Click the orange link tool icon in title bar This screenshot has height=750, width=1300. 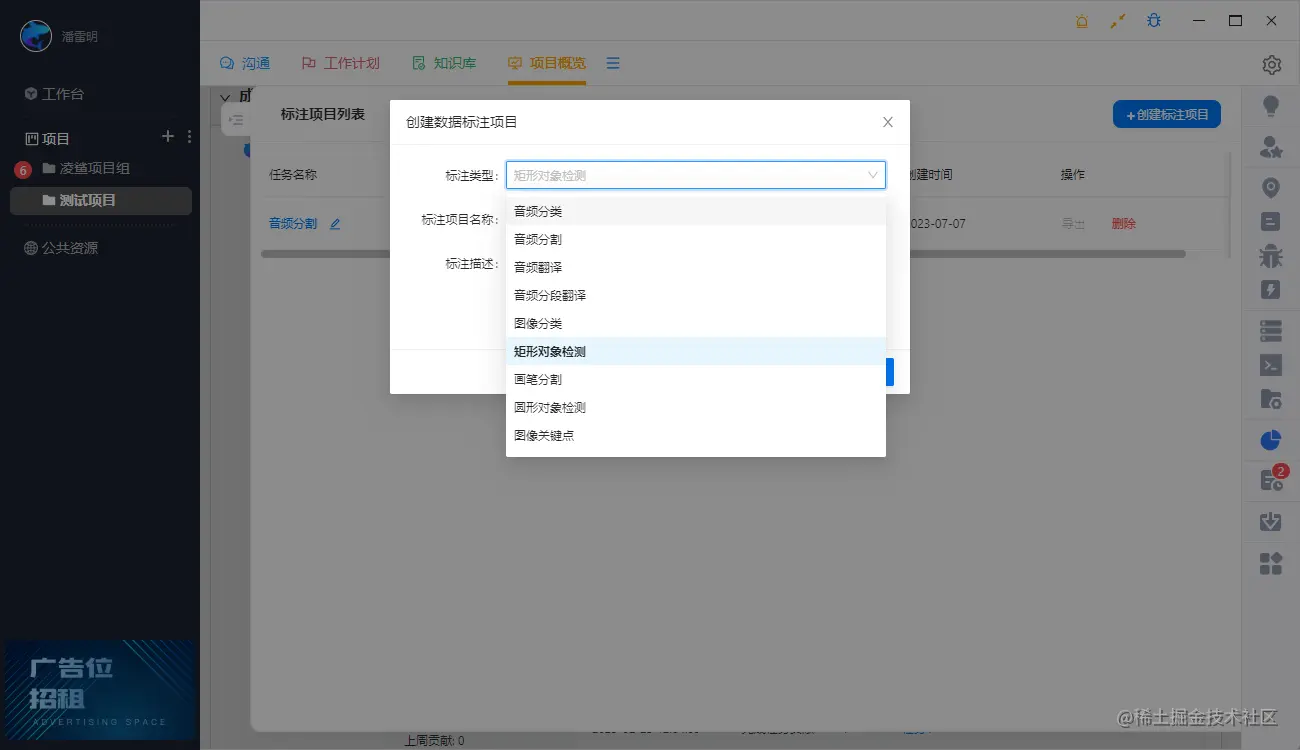pos(1118,20)
